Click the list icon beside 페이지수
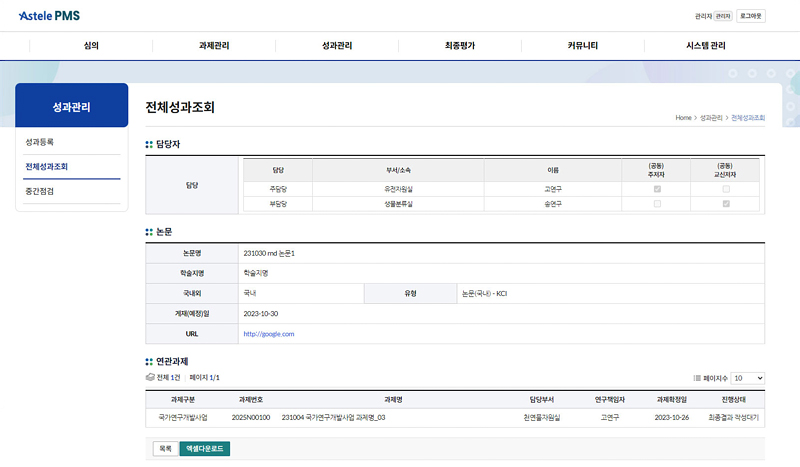Screen dimensions: 800x467 [x=697, y=378]
